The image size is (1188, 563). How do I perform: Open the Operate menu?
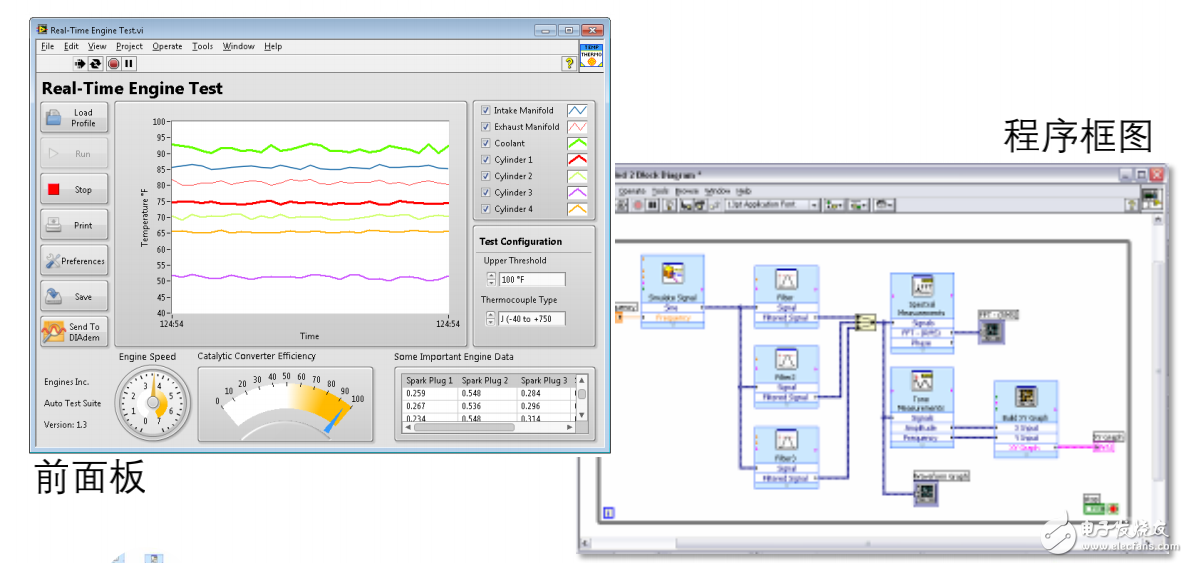(x=167, y=46)
